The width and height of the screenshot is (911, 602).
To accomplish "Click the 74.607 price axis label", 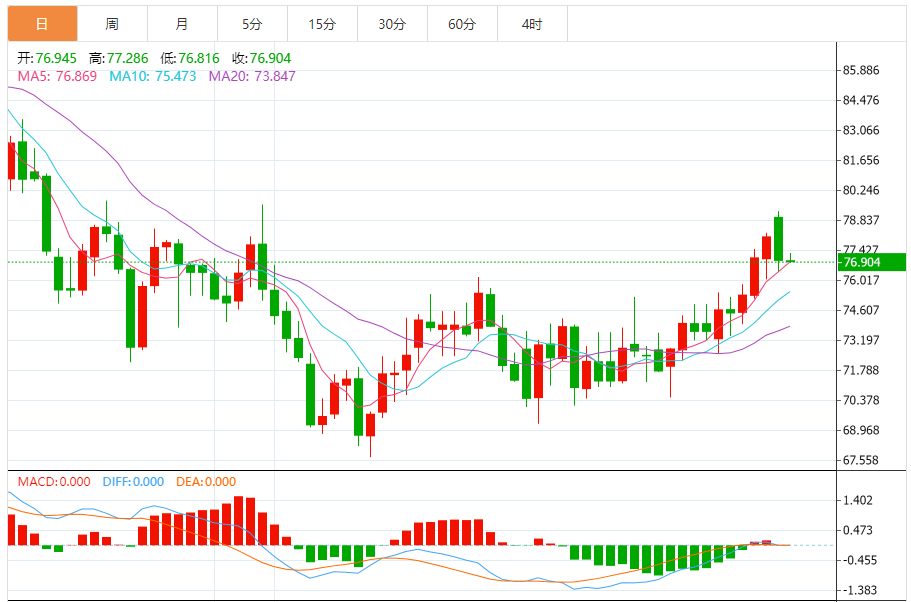I will click(861, 310).
